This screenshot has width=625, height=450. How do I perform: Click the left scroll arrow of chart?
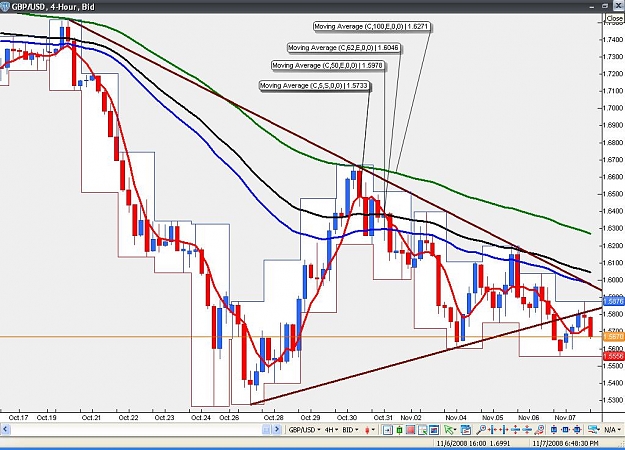click(x=5, y=430)
